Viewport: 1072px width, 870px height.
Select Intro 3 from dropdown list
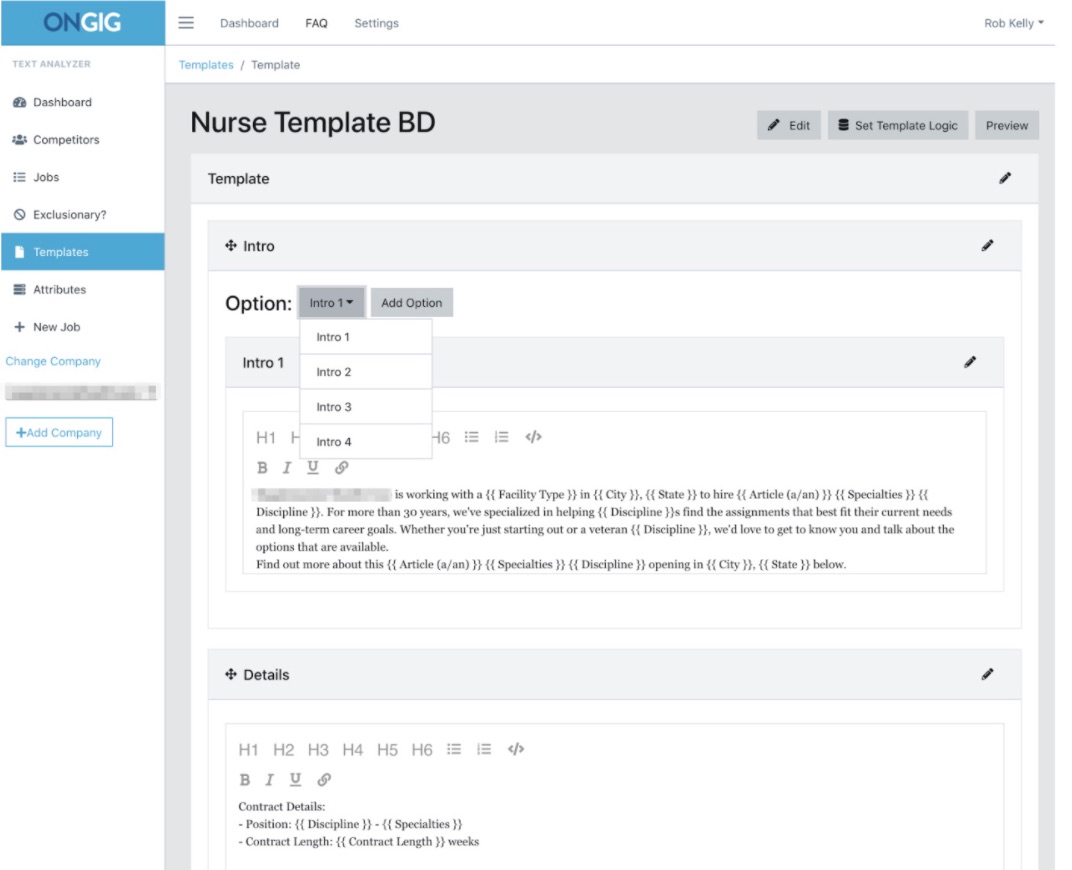coord(334,407)
